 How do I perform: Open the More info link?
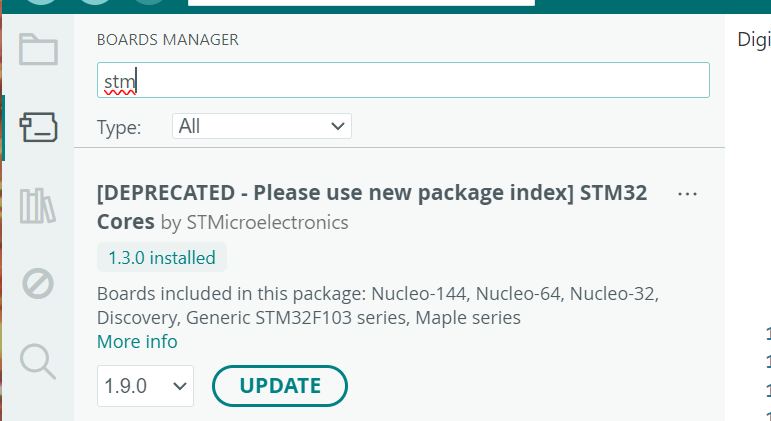point(137,342)
